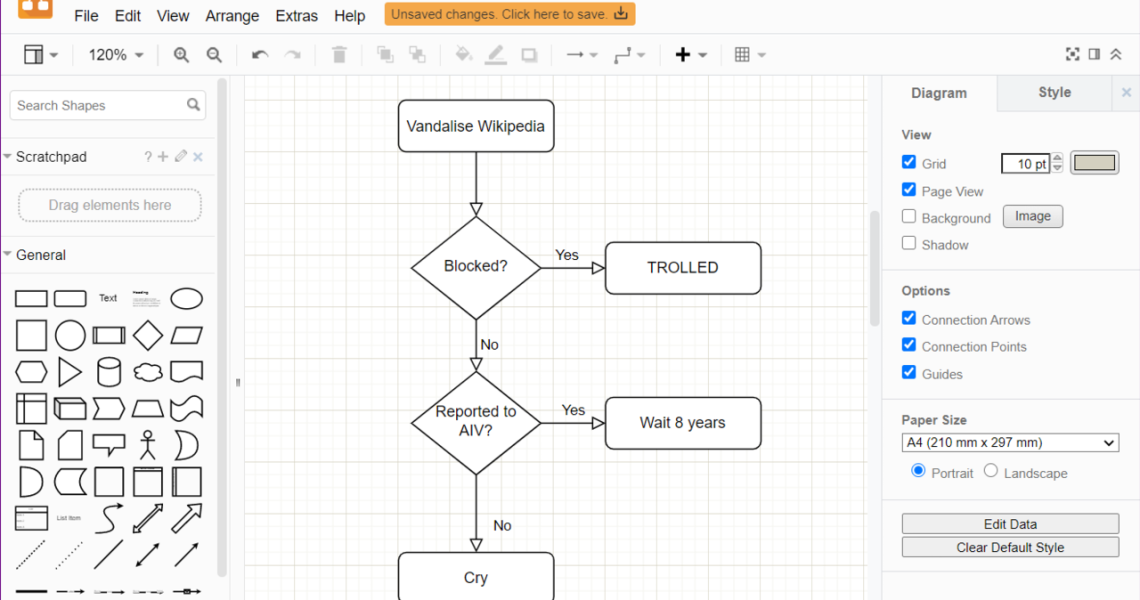Select the cloud shape in shapes panel

pos(148,372)
